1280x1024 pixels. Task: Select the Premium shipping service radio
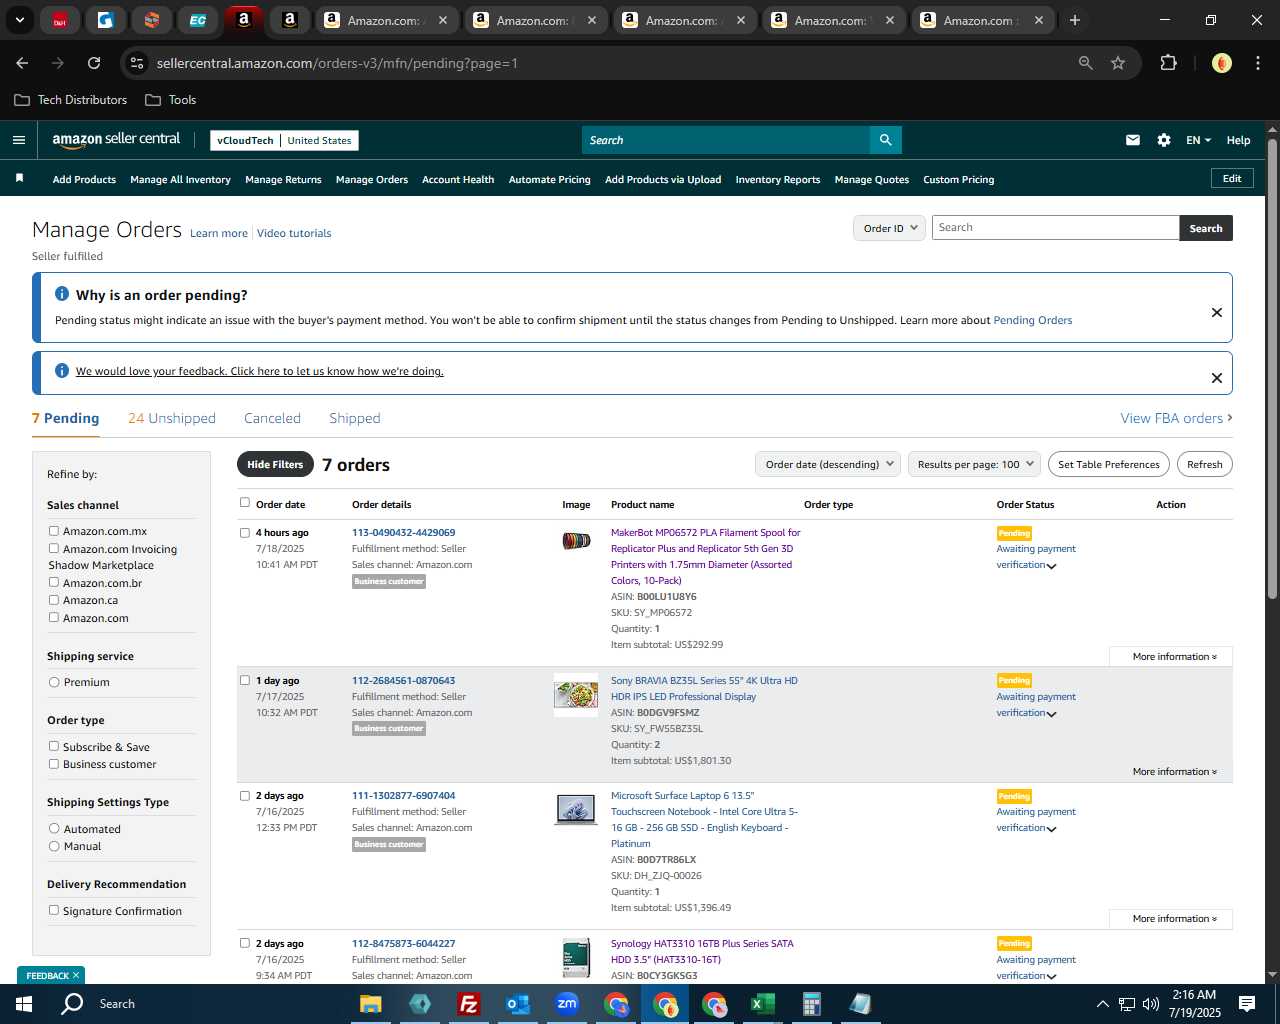coord(54,682)
